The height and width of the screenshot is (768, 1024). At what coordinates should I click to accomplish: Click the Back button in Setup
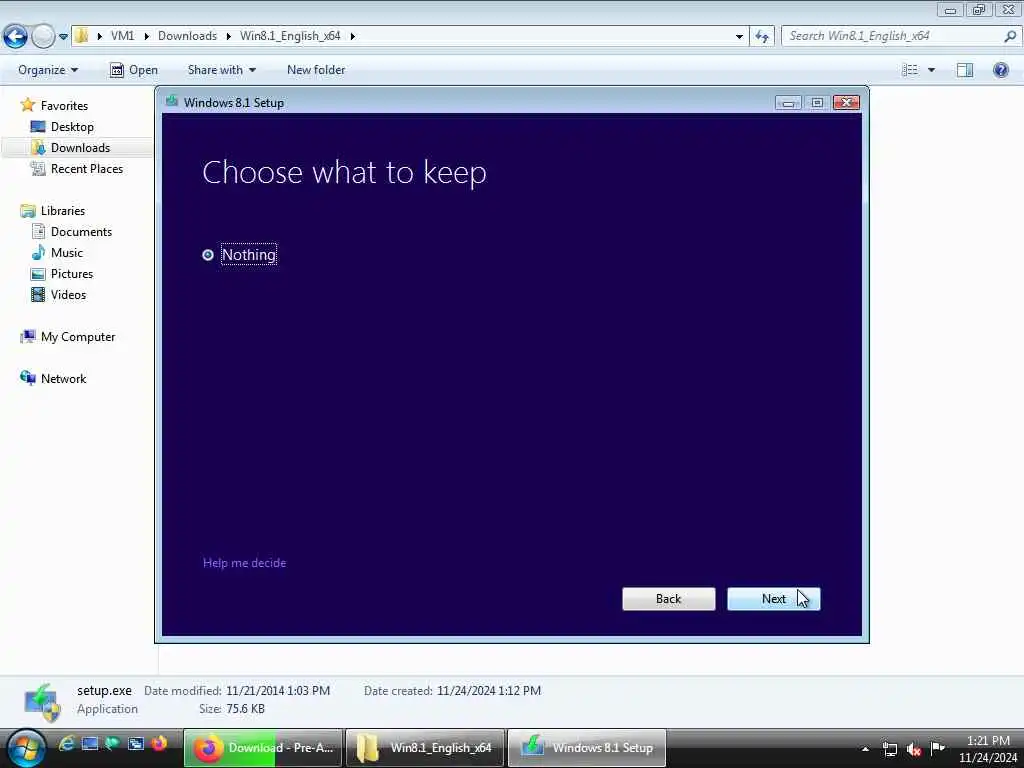point(668,599)
